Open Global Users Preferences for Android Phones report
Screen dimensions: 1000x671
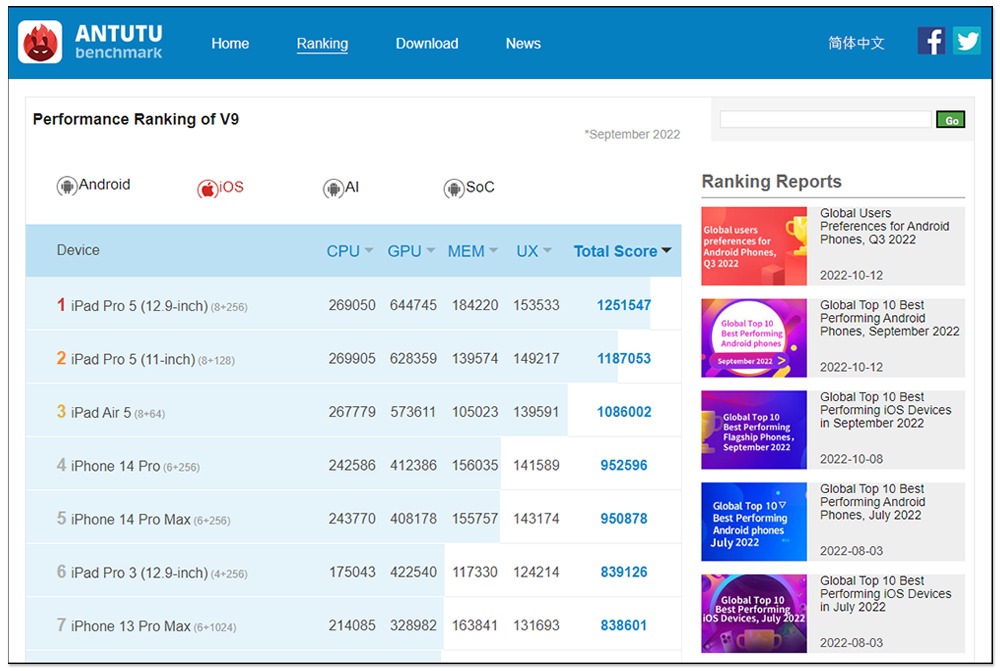885,226
